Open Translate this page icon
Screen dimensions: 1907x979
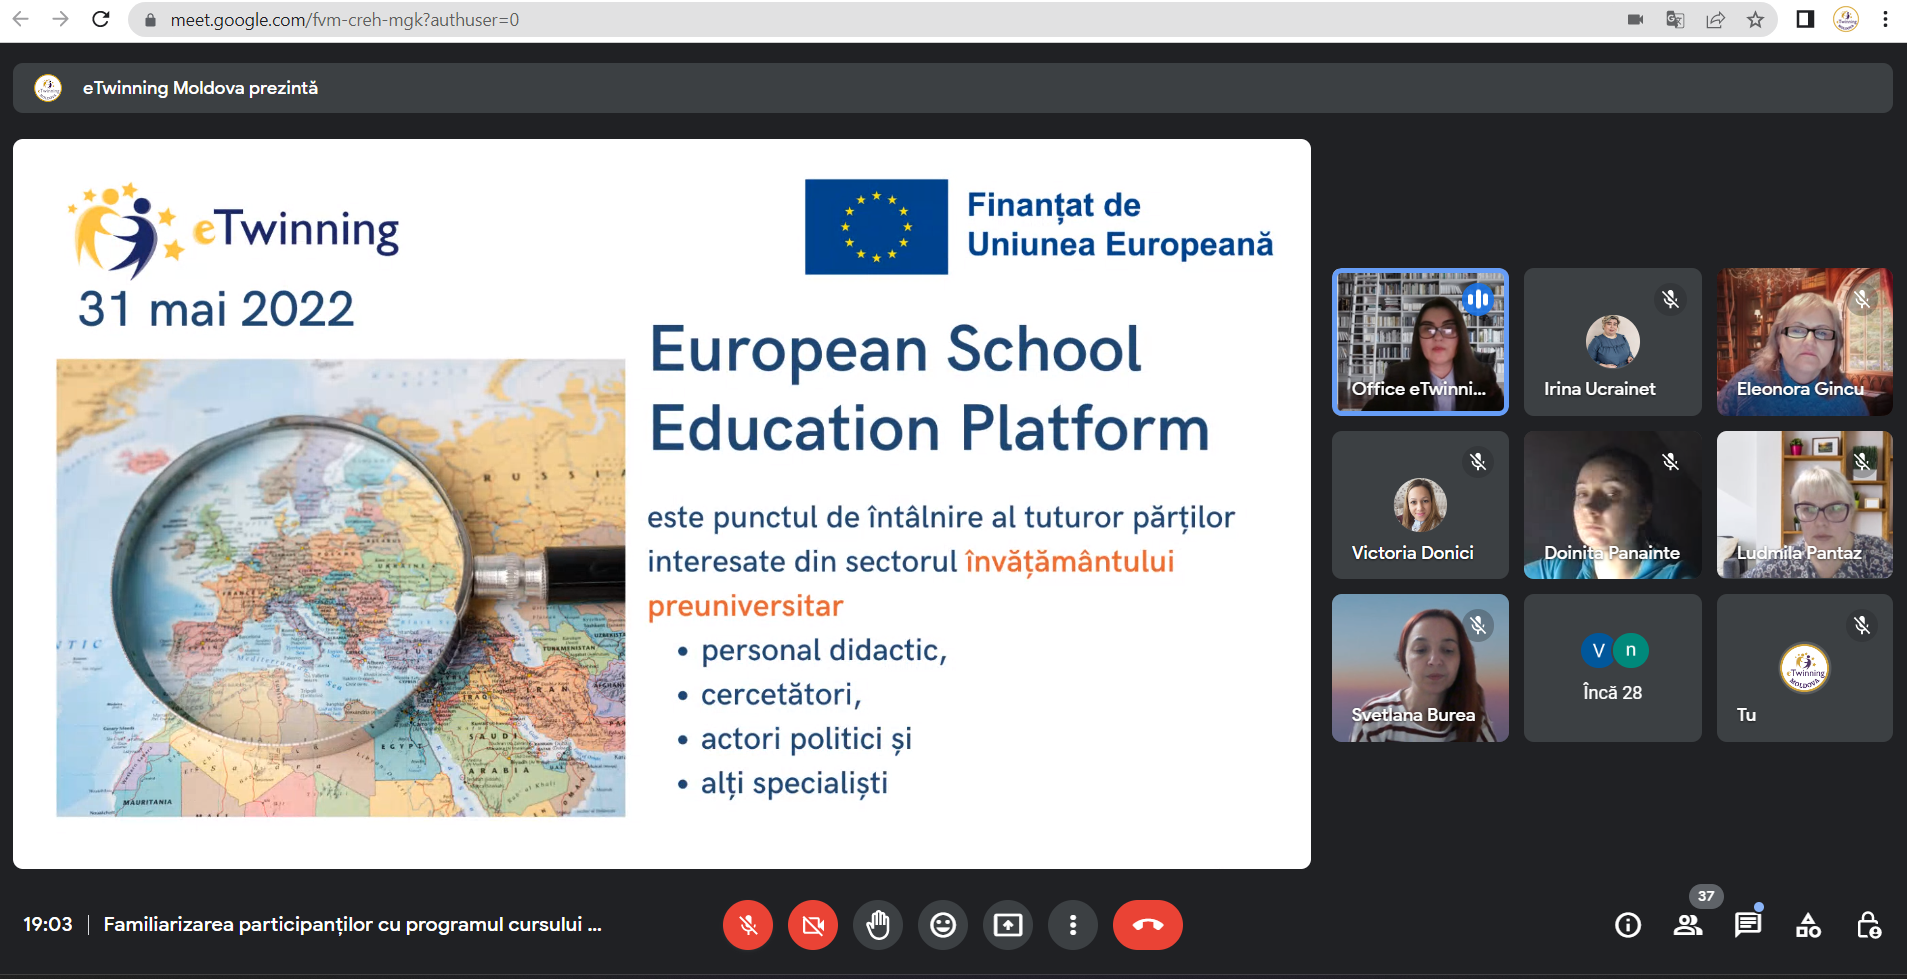pos(1676,20)
